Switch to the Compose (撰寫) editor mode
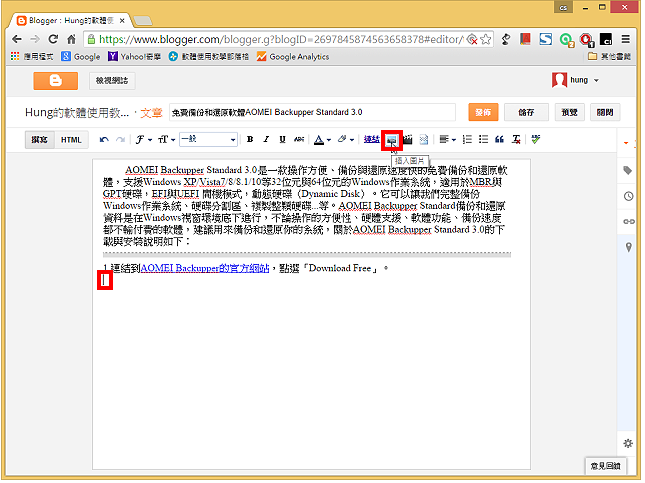 pyautogui.click(x=39, y=140)
